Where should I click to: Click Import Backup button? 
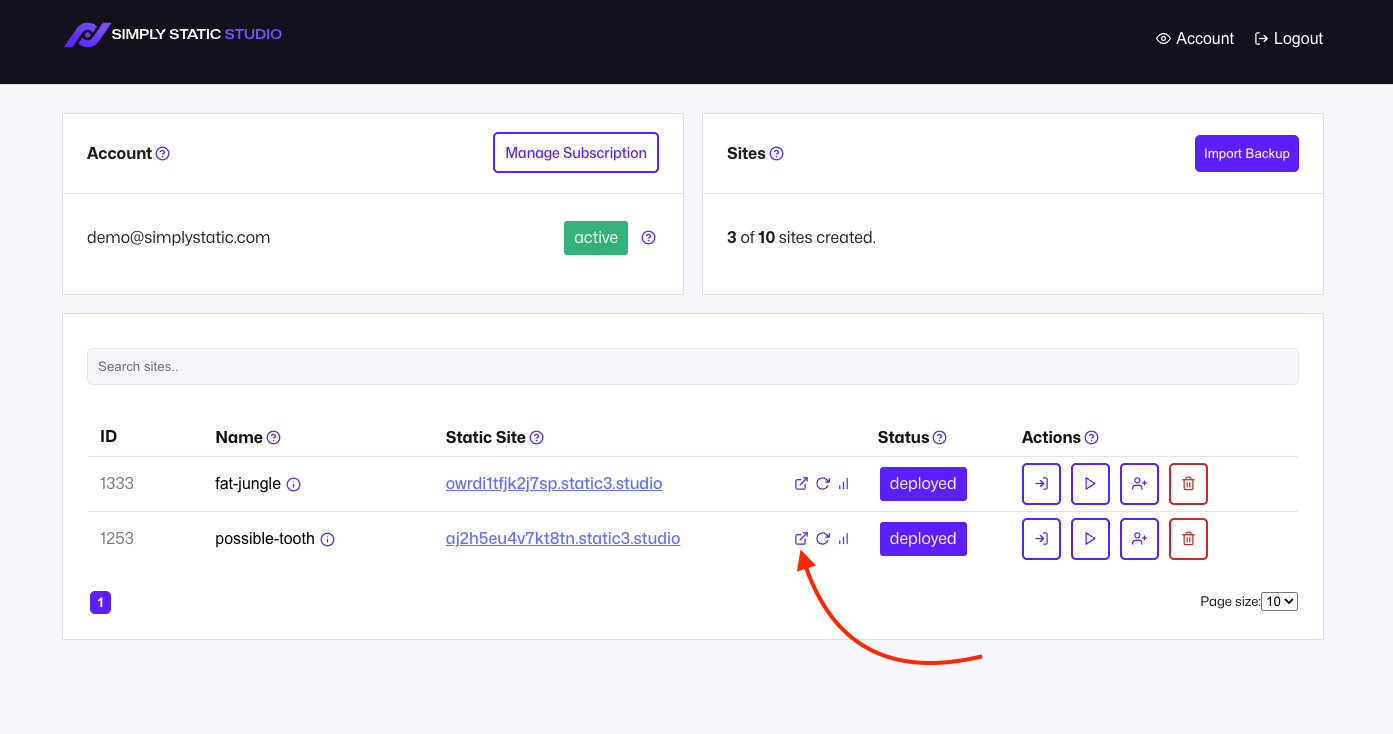click(x=1247, y=154)
